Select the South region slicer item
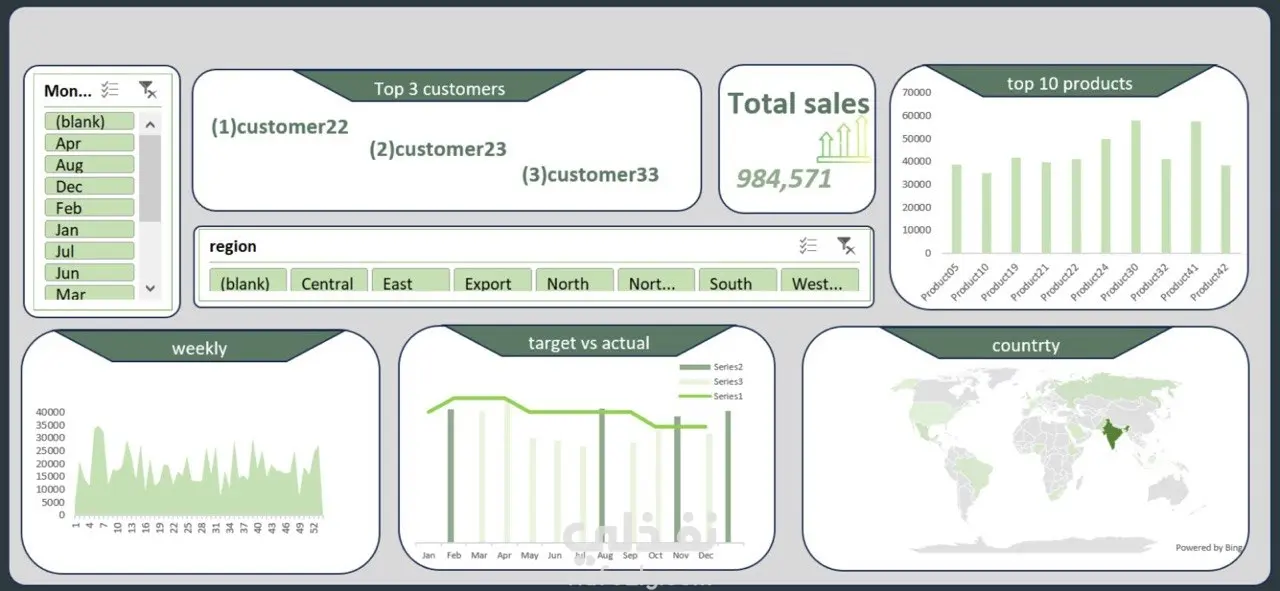 (738, 280)
